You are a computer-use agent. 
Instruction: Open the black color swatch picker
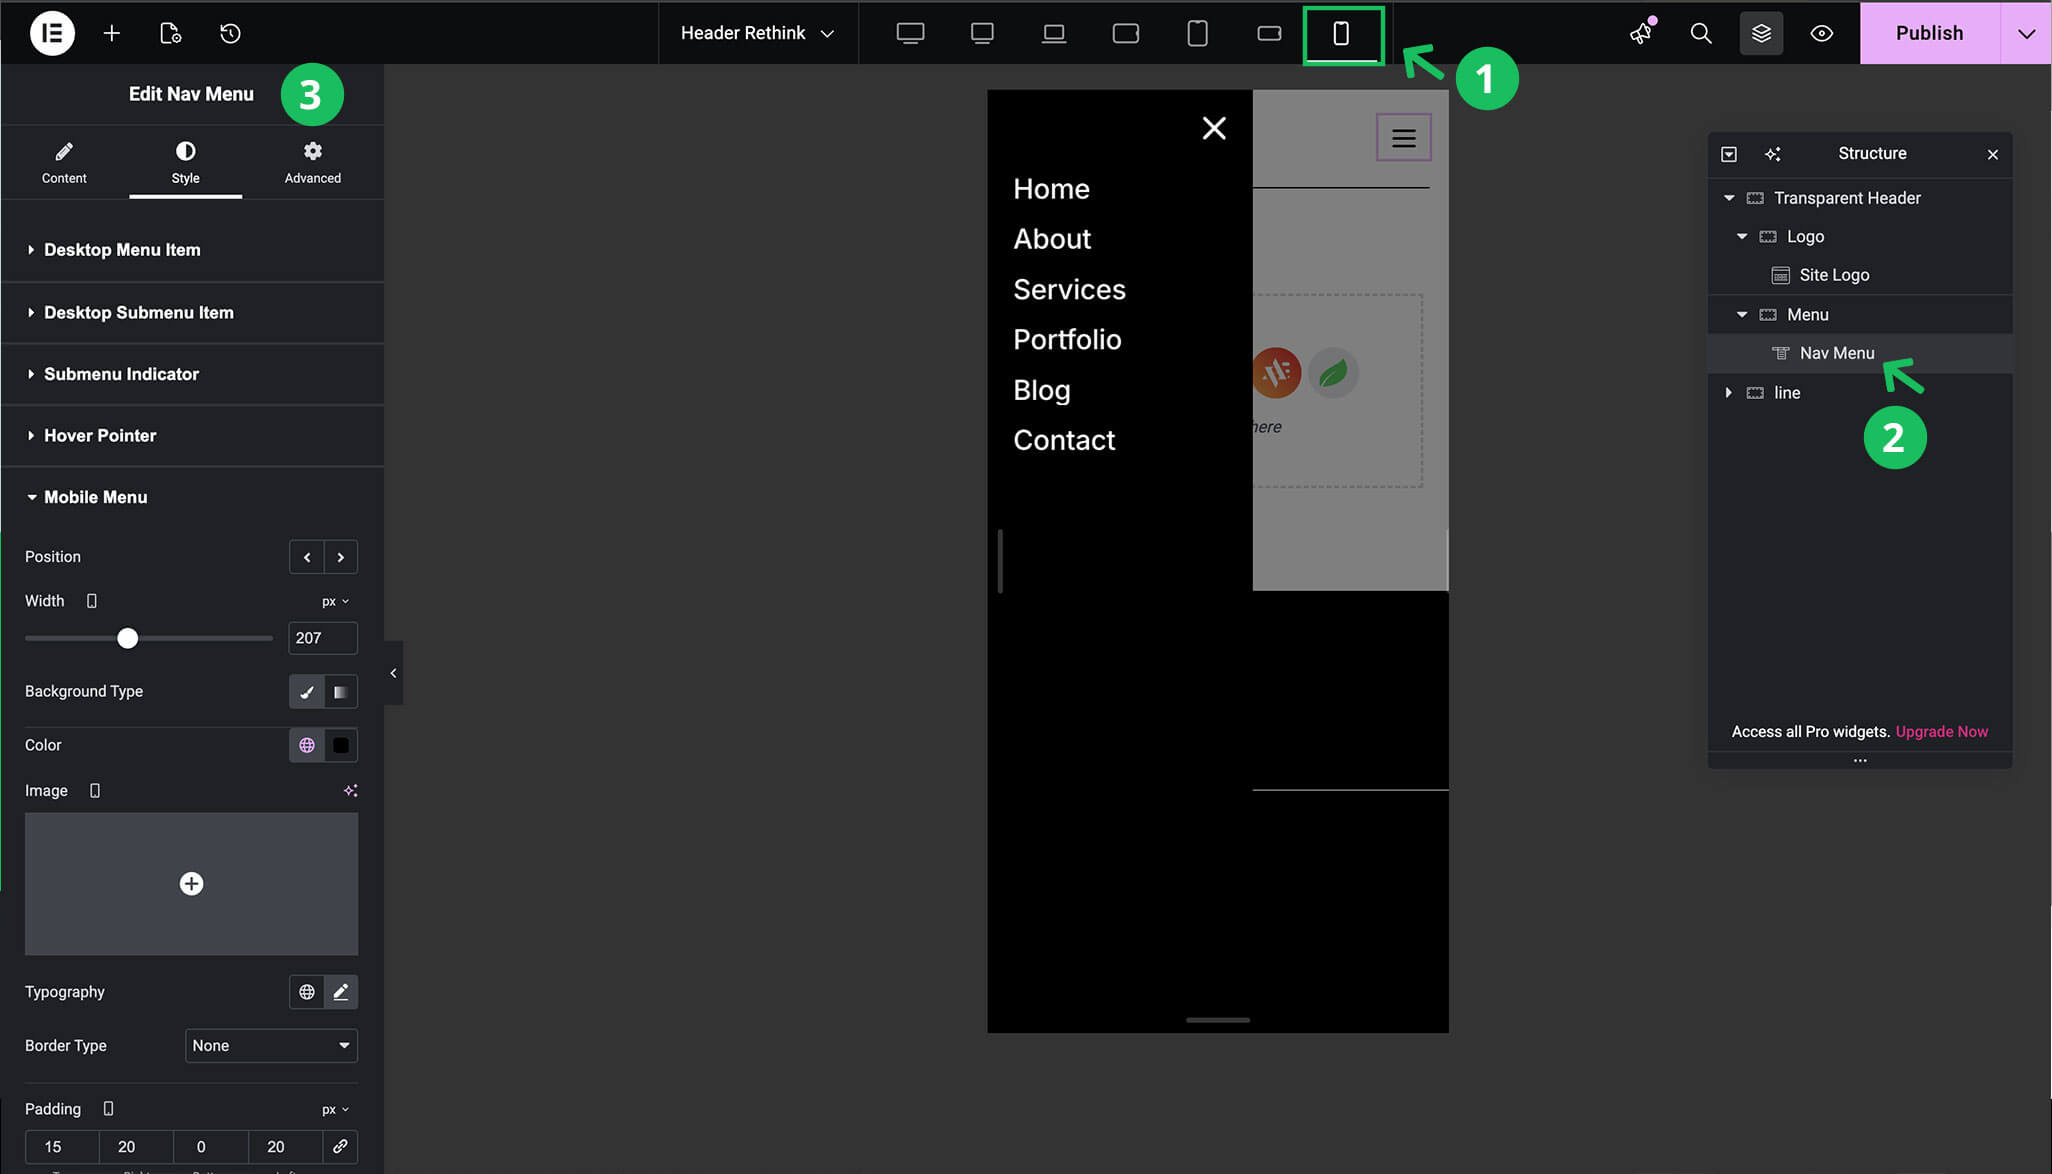341,745
